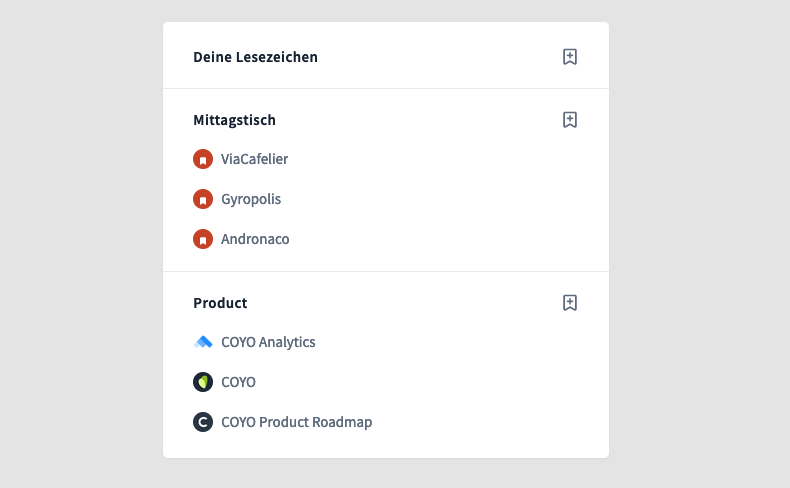Click the Gyropolis red bookmark icon
The width and height of the screenshot is (790, 488).
(203, 199)
